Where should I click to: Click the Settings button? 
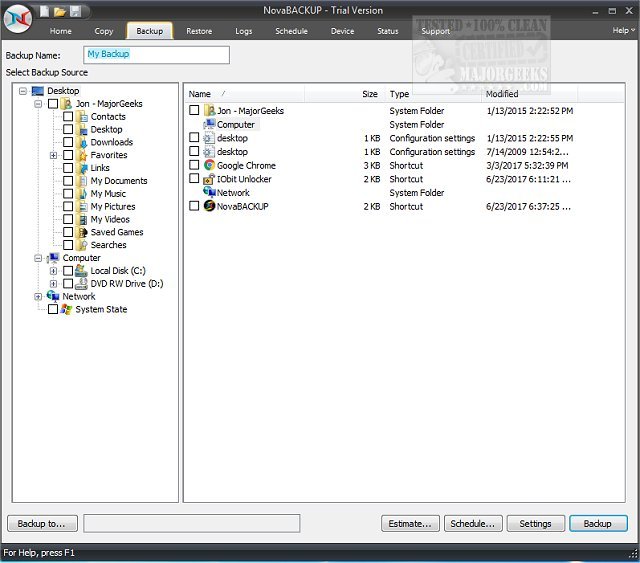point(536,523)
